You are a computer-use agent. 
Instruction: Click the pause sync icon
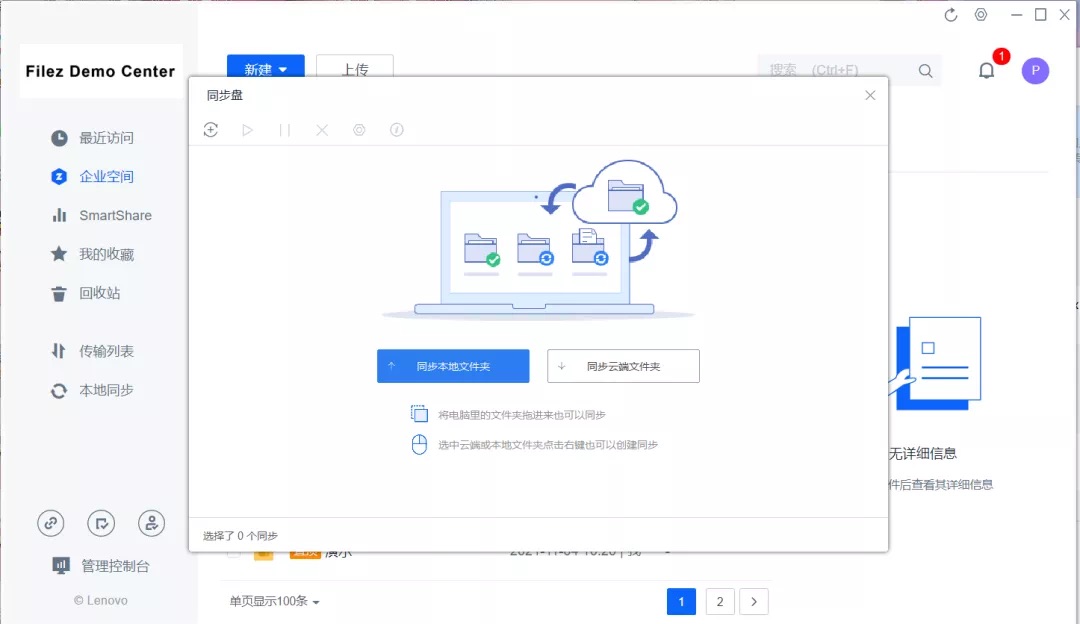(284, 129)
